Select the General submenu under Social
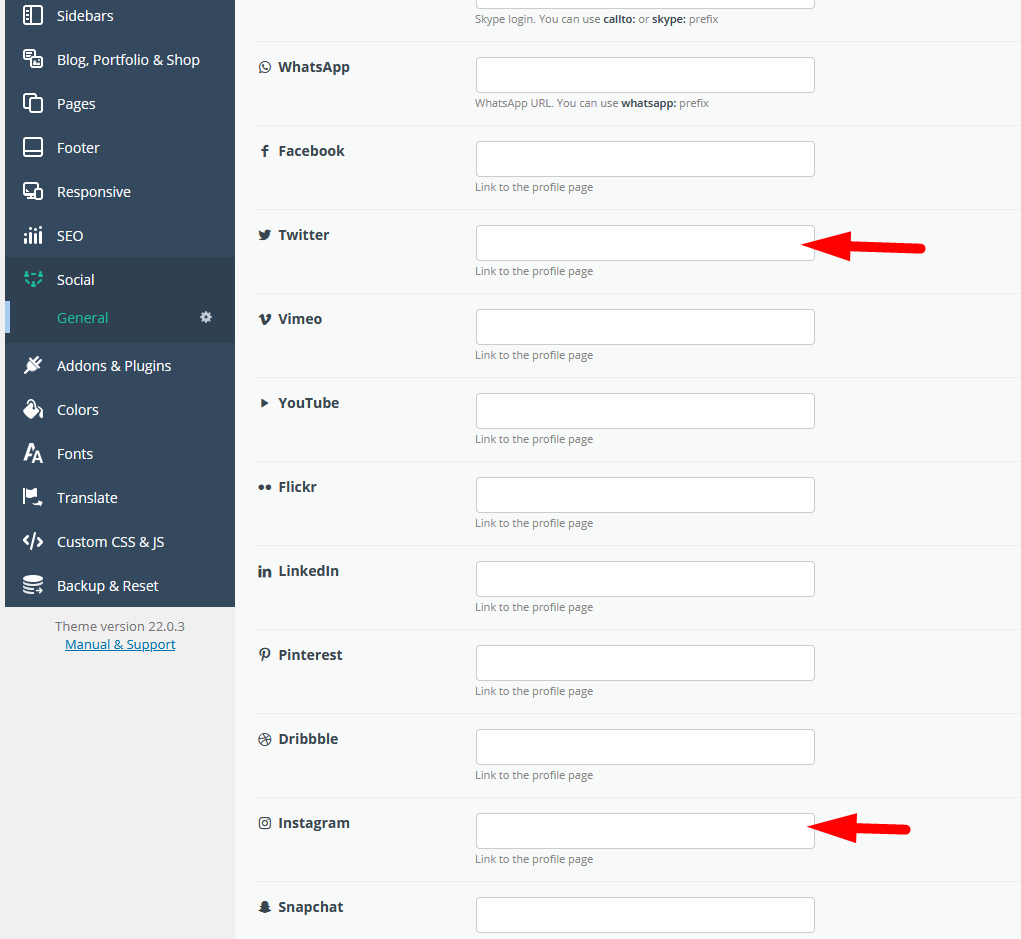Viewport: 1021px width, 939px height. (120, 318)
